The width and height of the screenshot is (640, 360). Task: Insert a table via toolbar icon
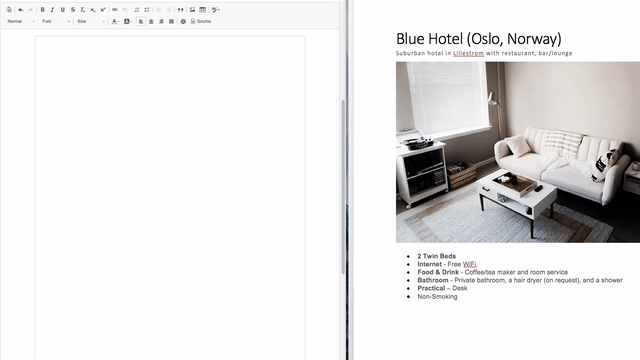[x=202, y=9]
